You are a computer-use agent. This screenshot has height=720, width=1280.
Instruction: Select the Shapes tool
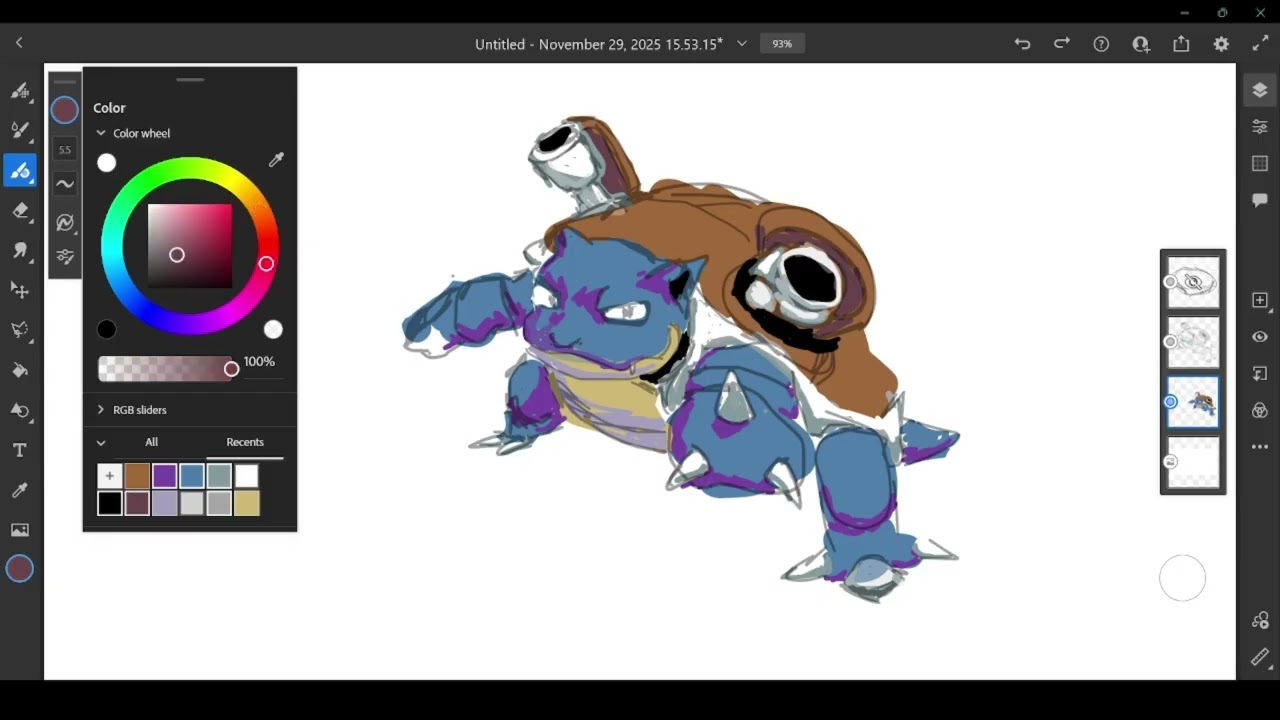[x=19, y=410]
